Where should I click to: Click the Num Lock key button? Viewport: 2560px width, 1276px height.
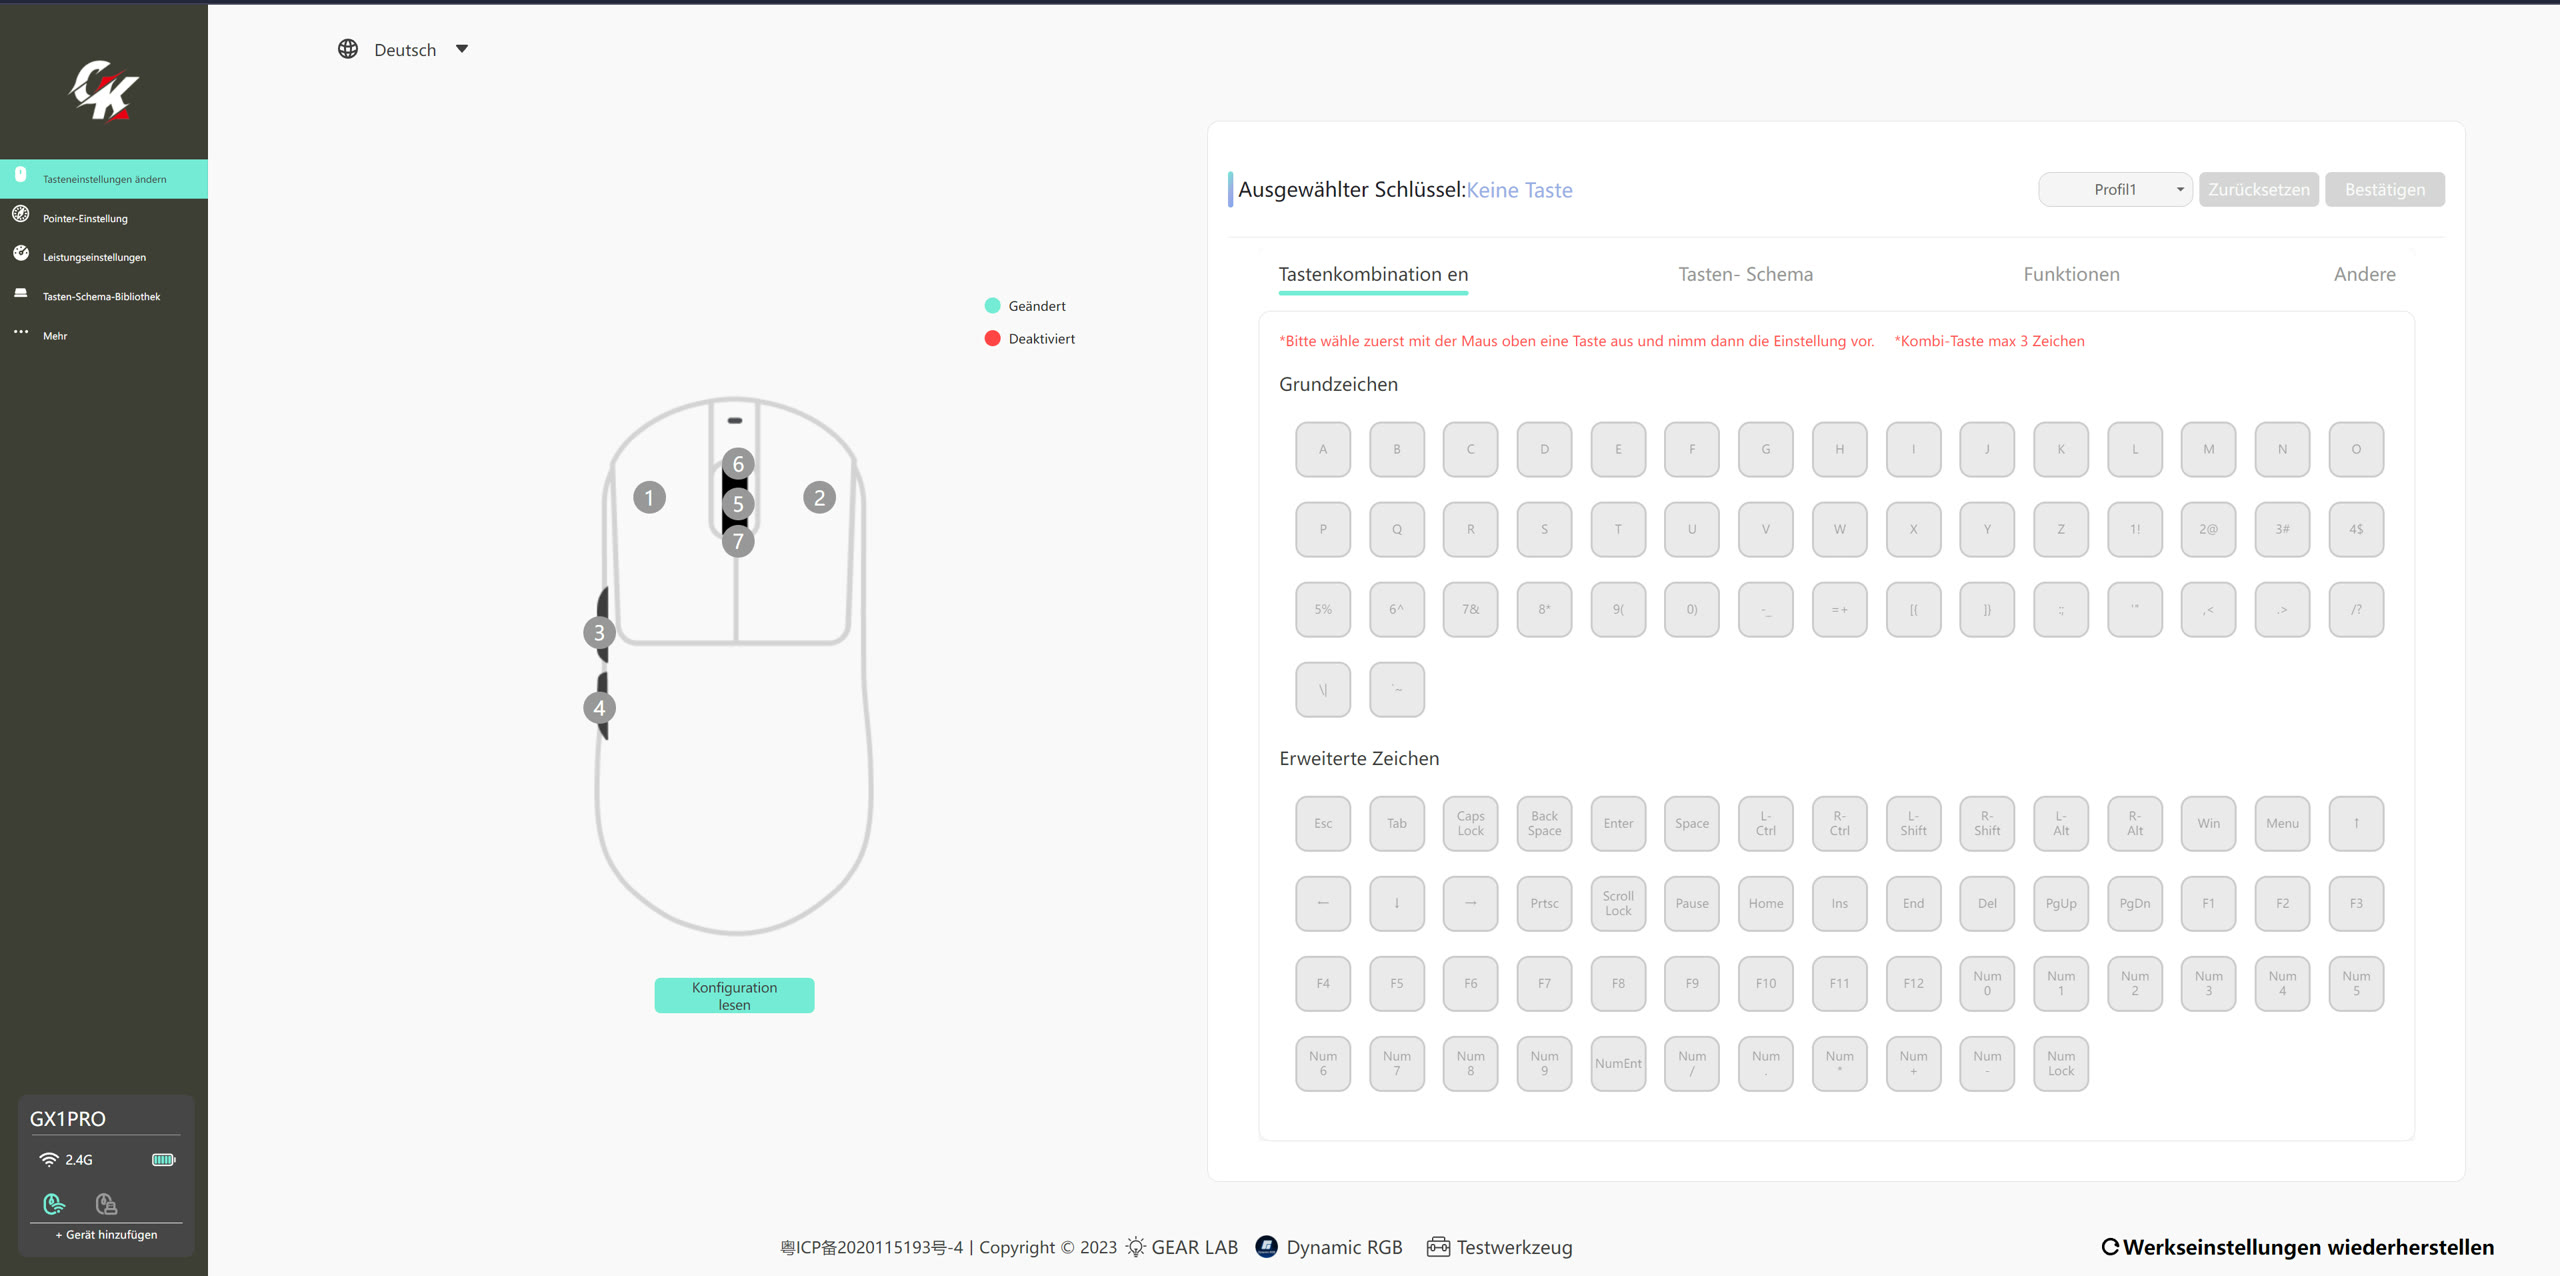2060,1064
